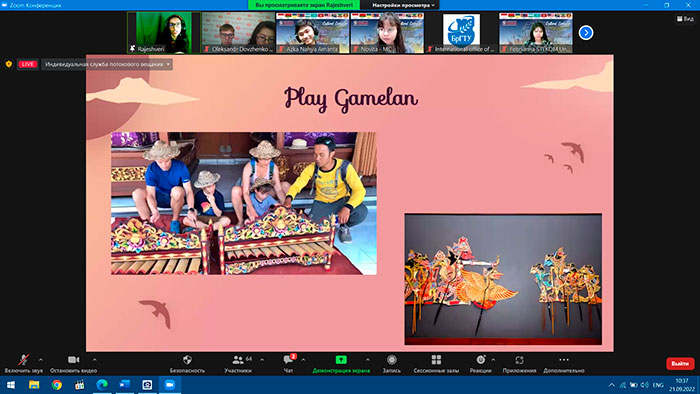This screenshot has width=700, height=394.
Task: Expand the audio options arrow beside the microphone
Action: (x=41, y=359)
